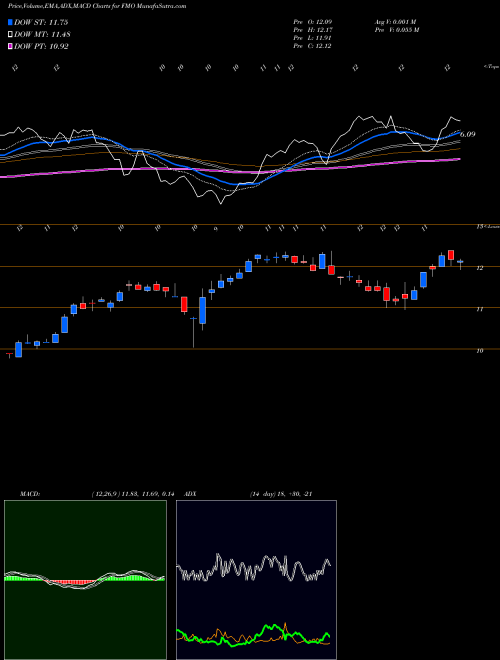Click the 'DOW ST: 11.75' legend label
Screen dimensions: 500x660
coord(41,23)
